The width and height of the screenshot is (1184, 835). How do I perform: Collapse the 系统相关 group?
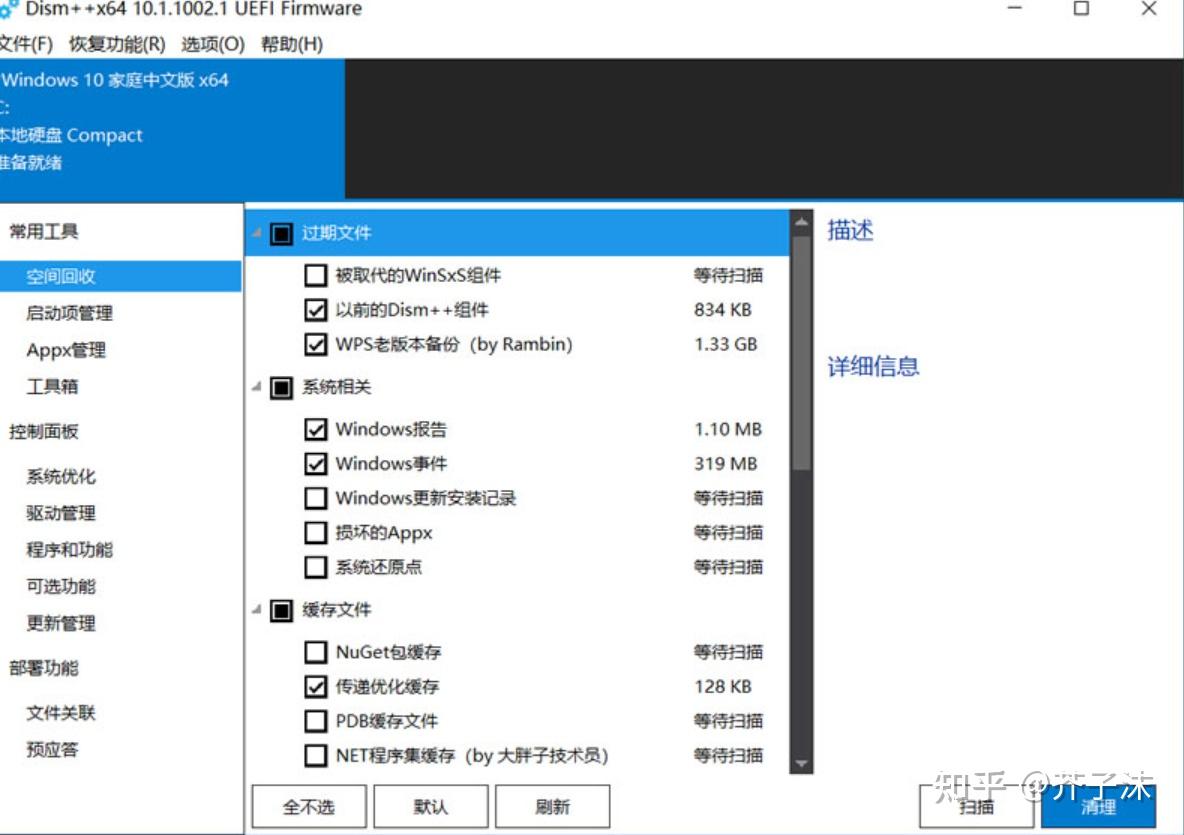257,387
